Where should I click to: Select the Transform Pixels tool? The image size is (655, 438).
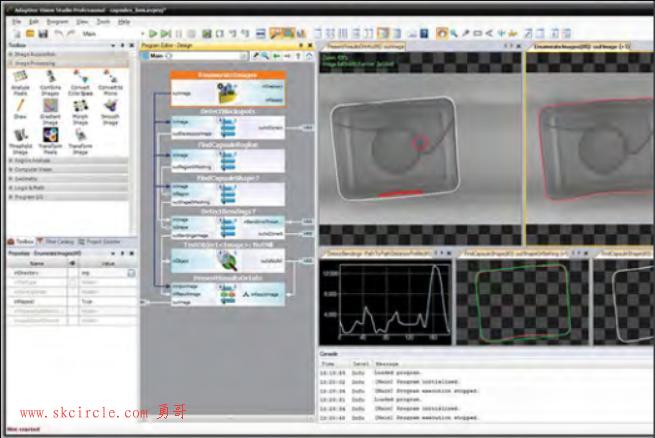[50, 141]
